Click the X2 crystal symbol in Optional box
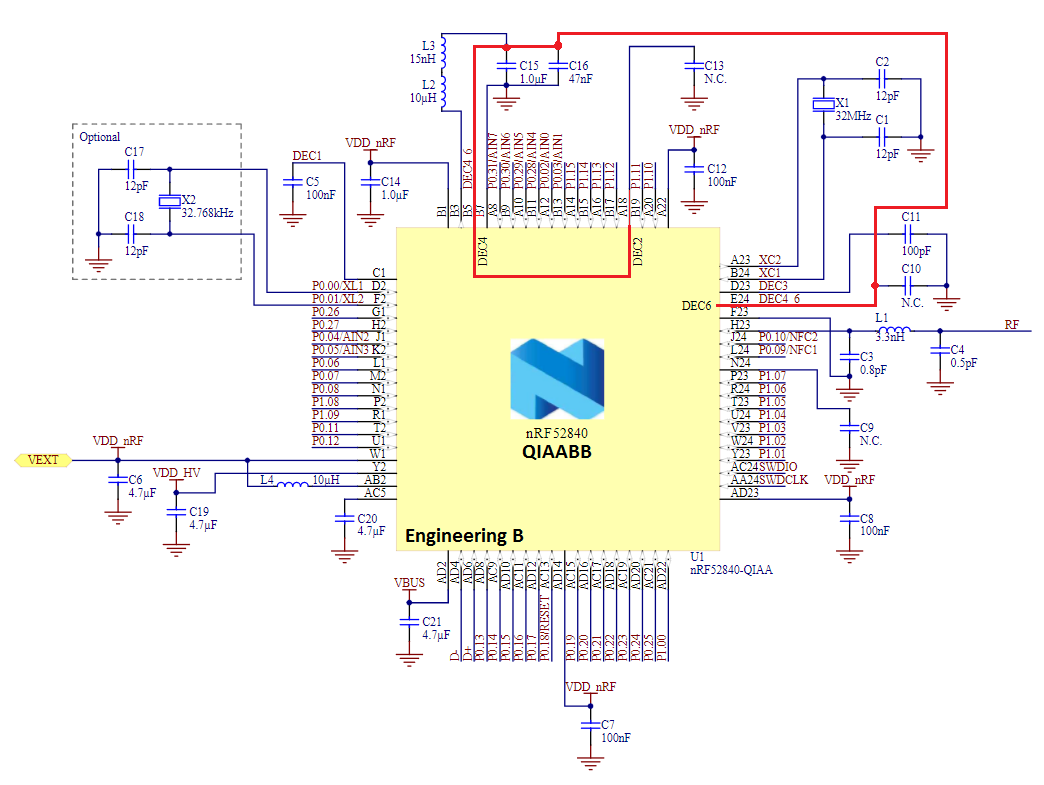The height and width of the screenshot is (785, 1044). click(170, 201)
